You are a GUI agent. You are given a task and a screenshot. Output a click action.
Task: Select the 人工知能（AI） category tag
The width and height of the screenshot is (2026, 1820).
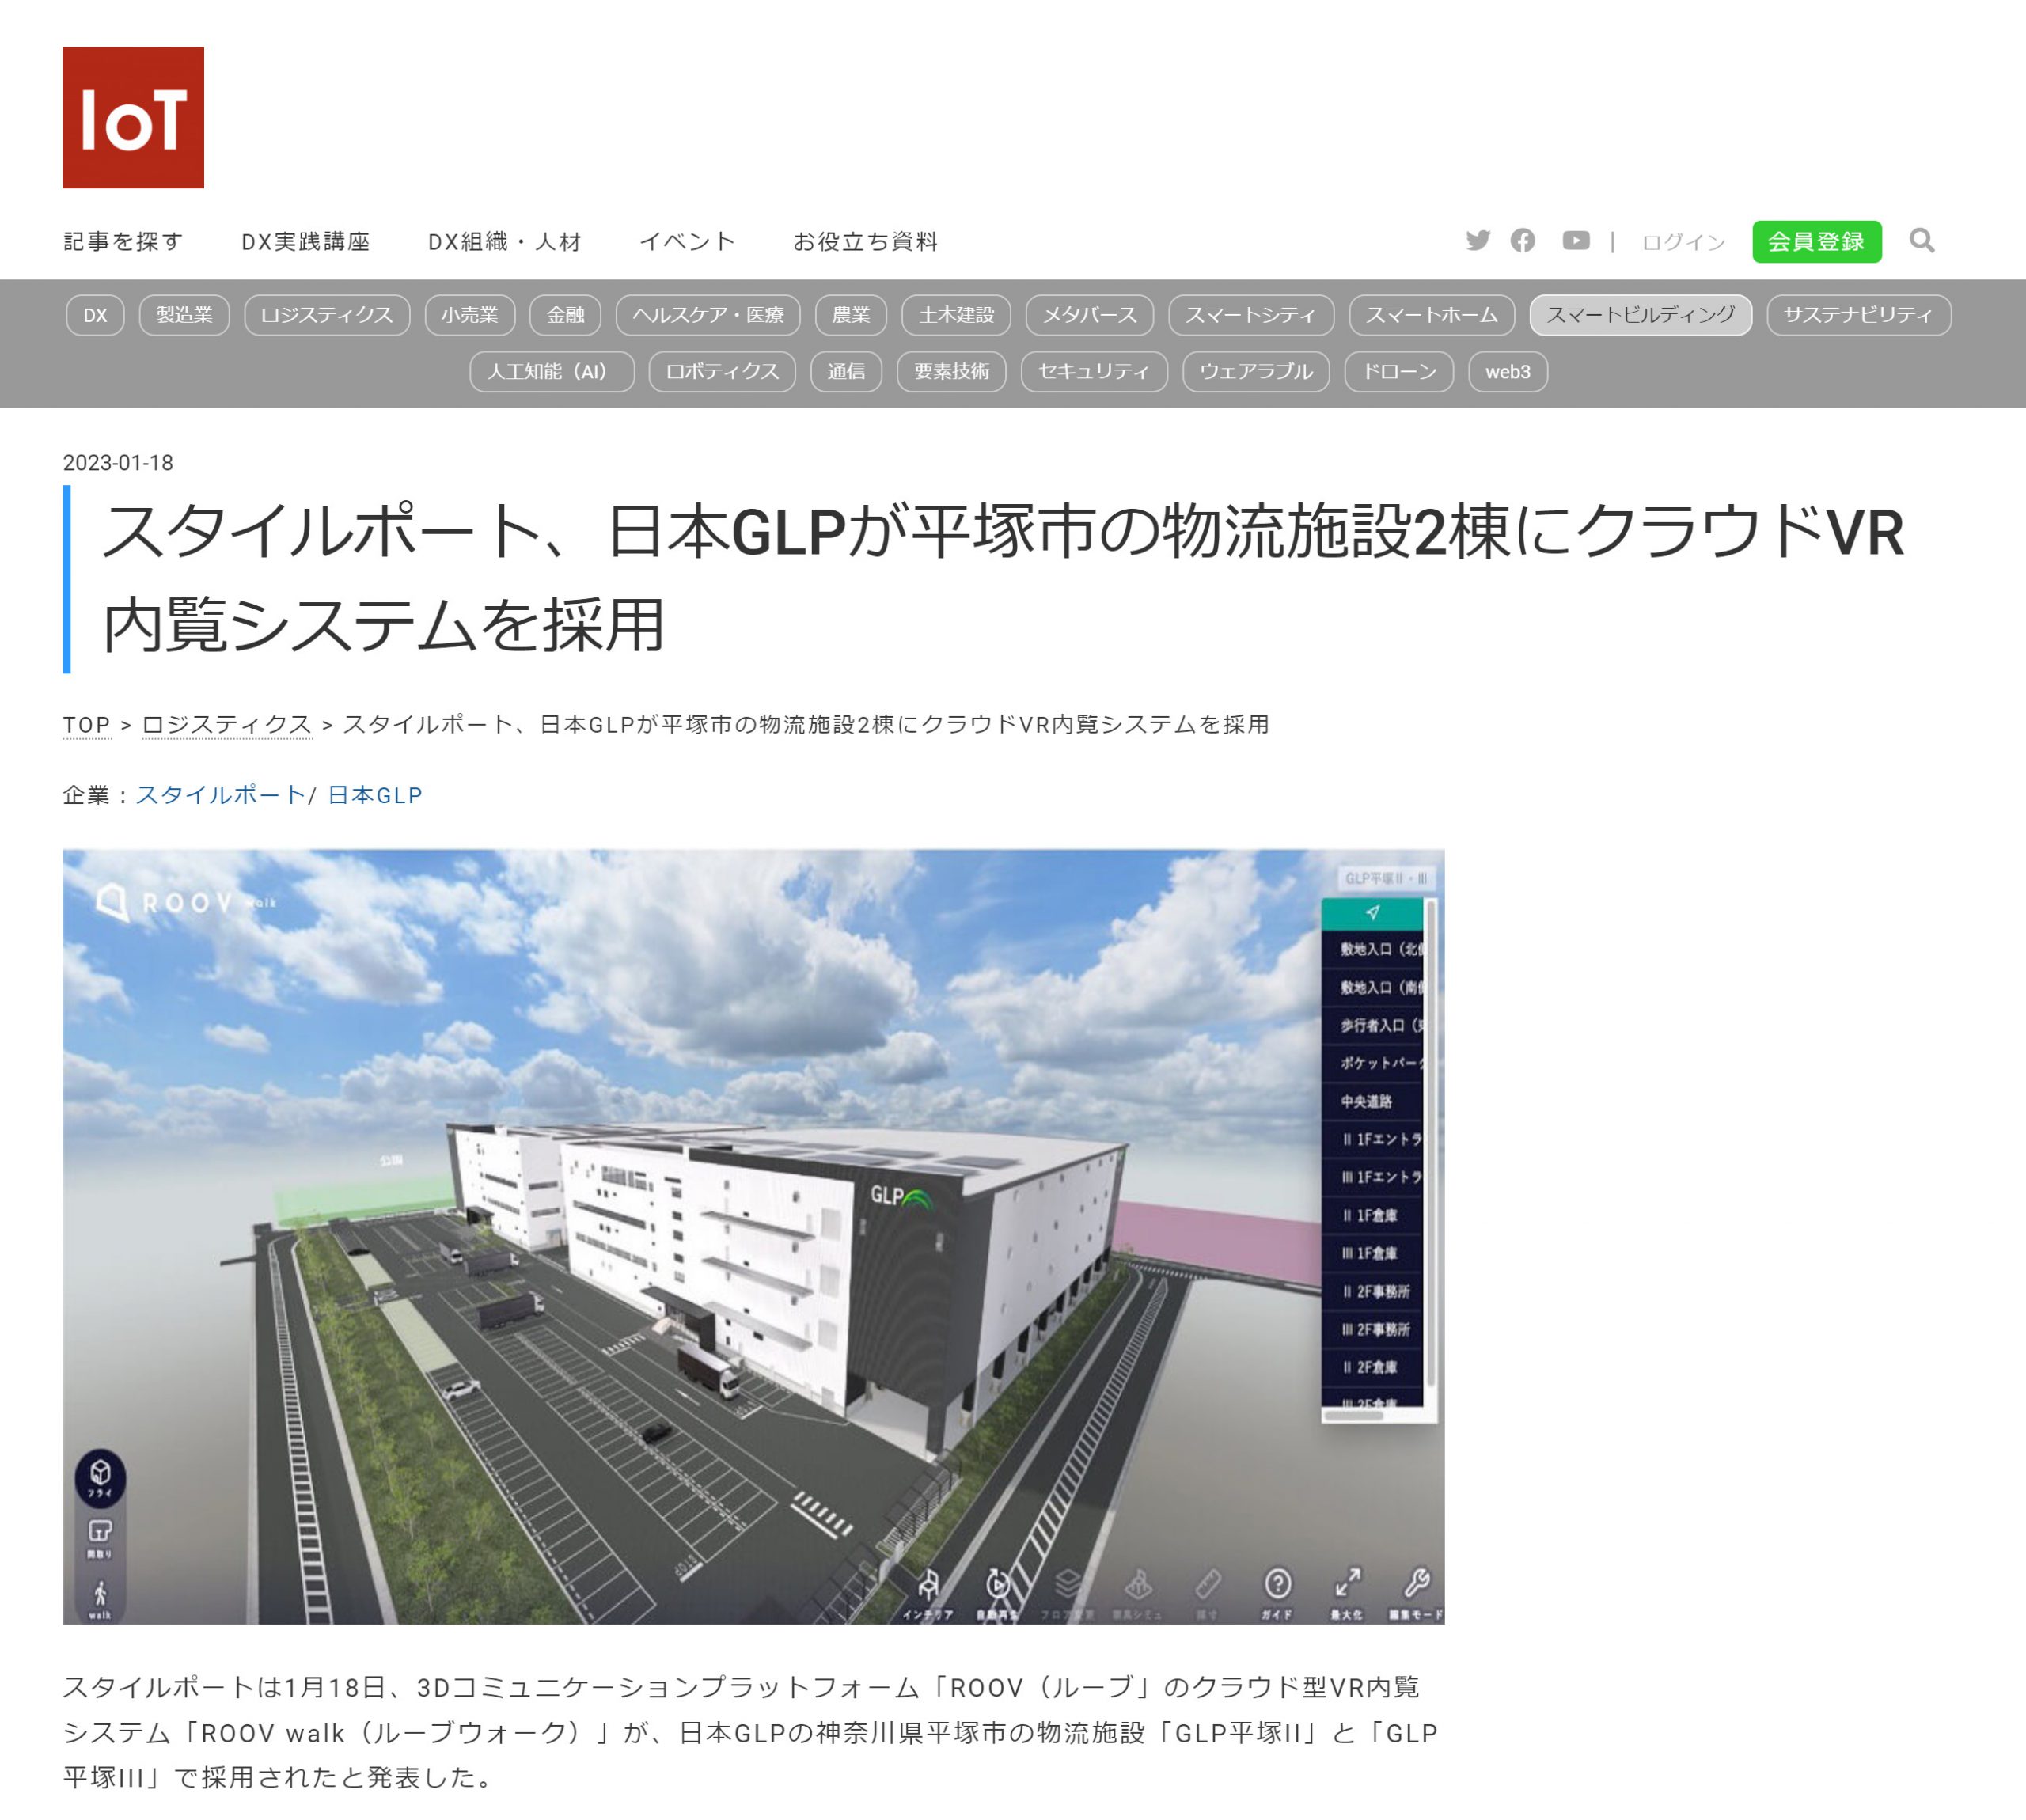click(x=552, y=372)
